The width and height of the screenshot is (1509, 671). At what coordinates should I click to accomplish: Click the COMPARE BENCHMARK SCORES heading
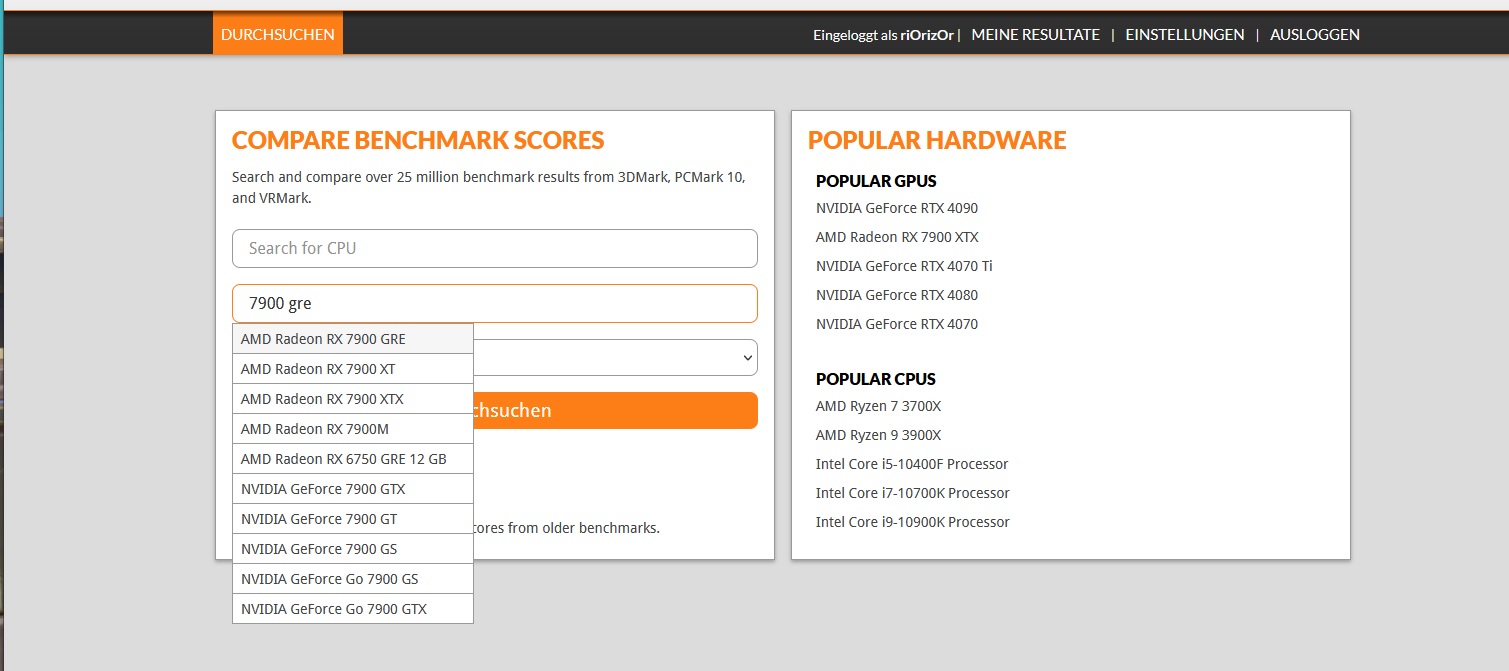418,140
